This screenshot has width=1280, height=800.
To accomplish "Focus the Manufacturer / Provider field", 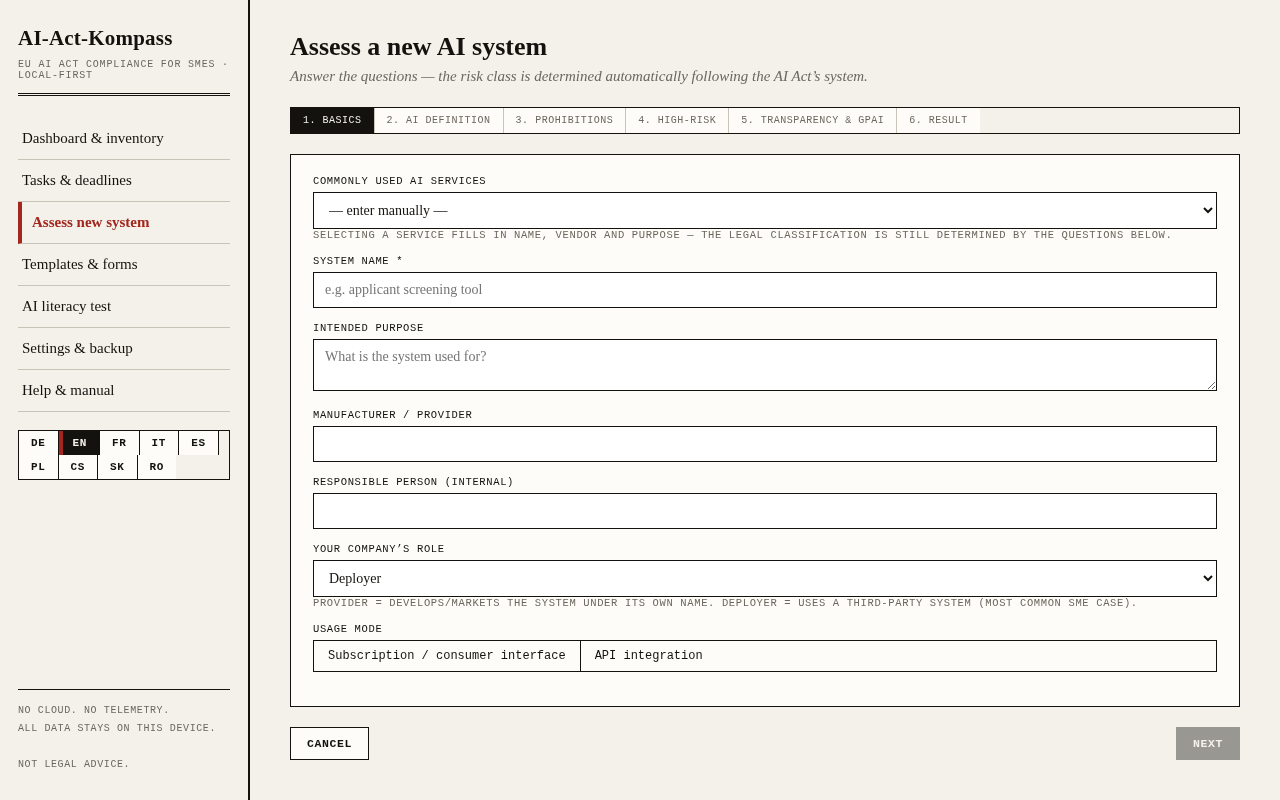I will pos(765,444).
